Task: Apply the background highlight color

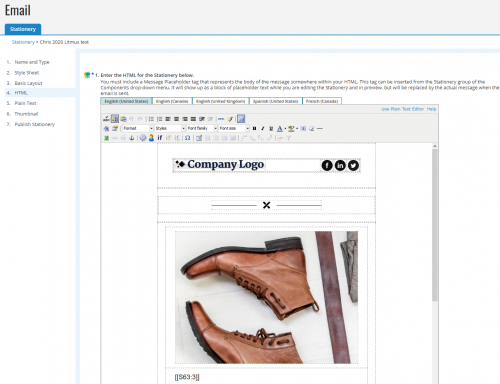Action: coord(291,128)
